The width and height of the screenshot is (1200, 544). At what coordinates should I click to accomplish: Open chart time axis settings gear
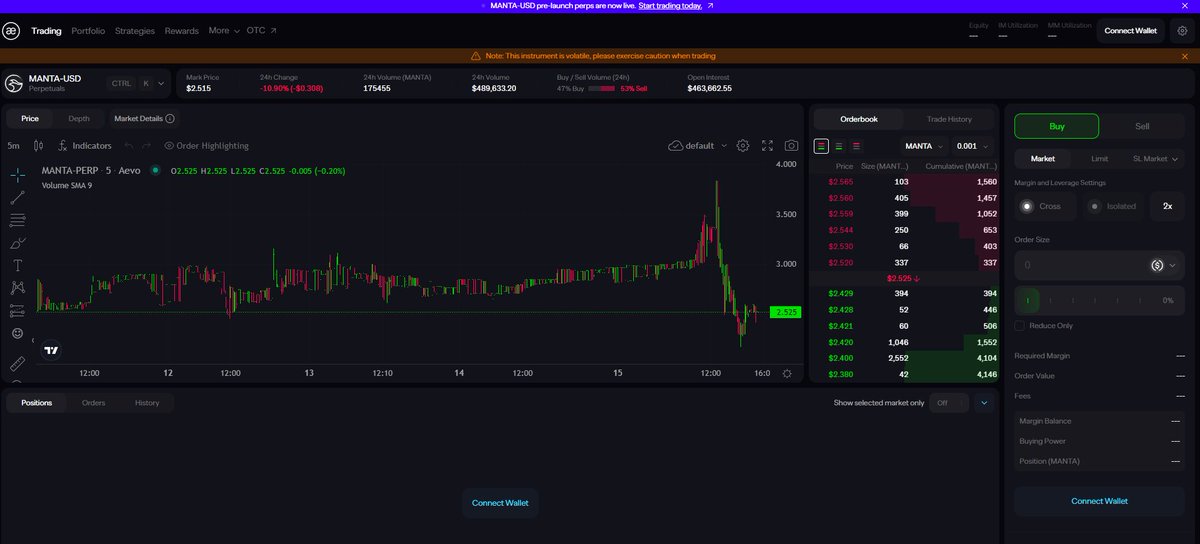tap(787, 373)
